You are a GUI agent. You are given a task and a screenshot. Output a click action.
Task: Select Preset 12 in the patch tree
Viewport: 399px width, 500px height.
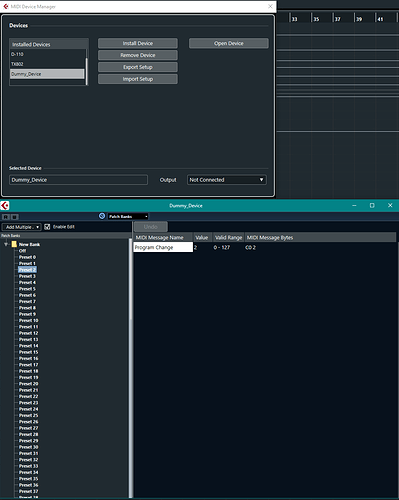click(x=29, y=333)
